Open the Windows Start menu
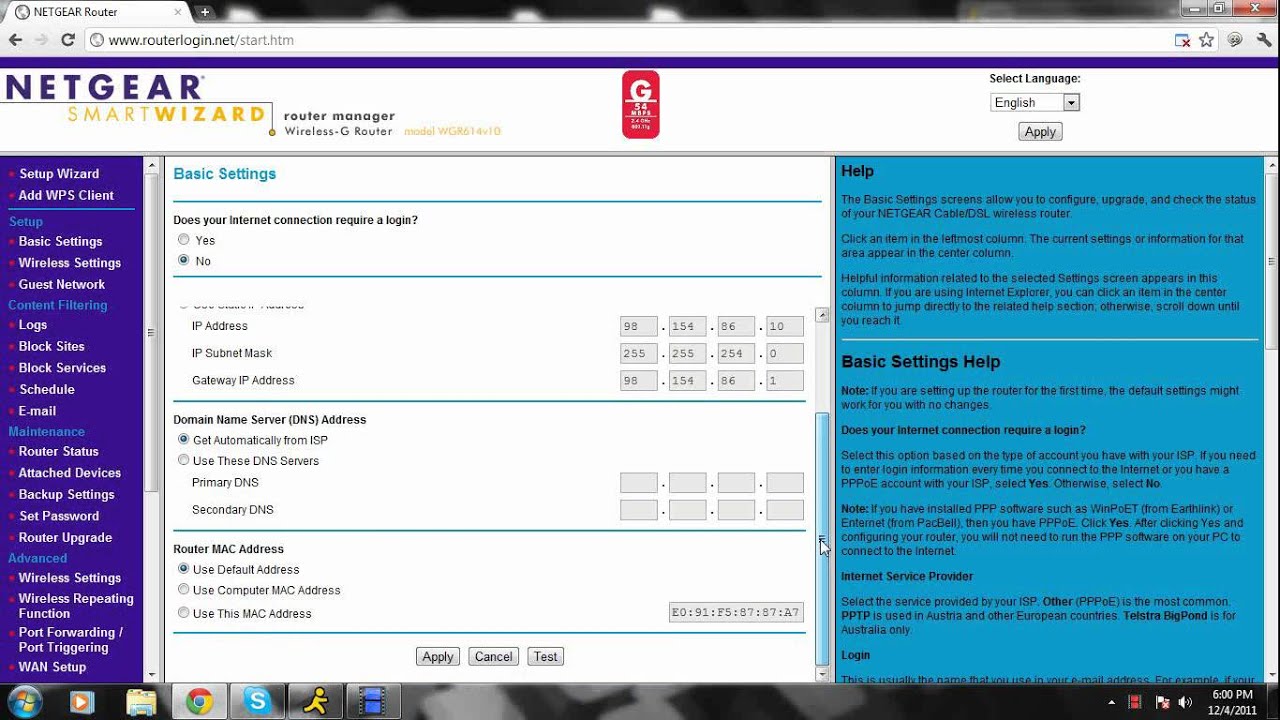Image resolution: width=1280 pixels, height=720 pixels. coord(23,700)
